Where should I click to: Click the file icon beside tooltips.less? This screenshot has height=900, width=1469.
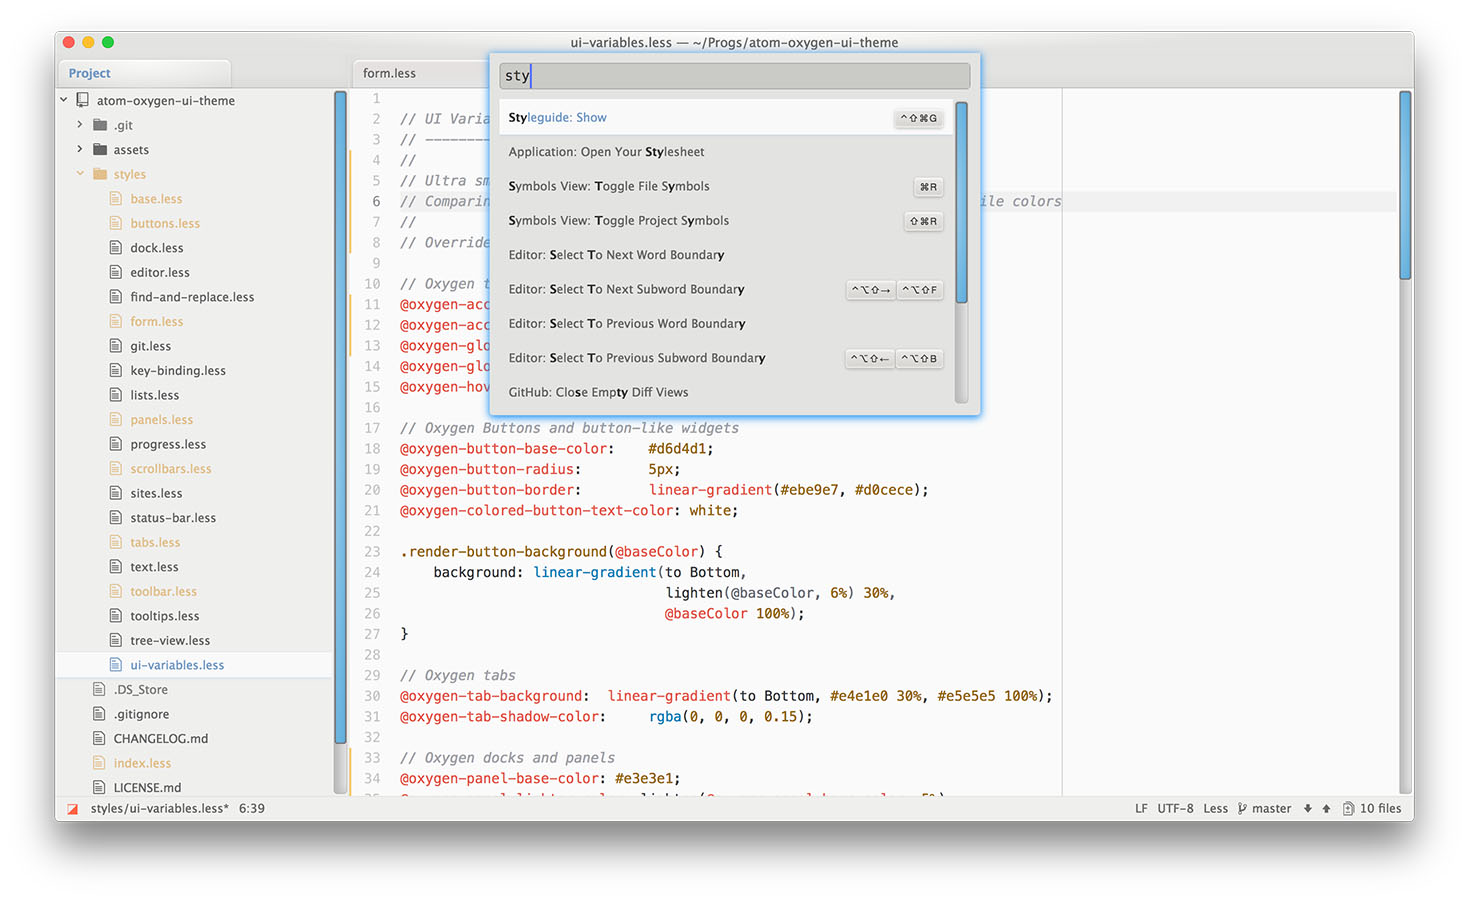116,616
